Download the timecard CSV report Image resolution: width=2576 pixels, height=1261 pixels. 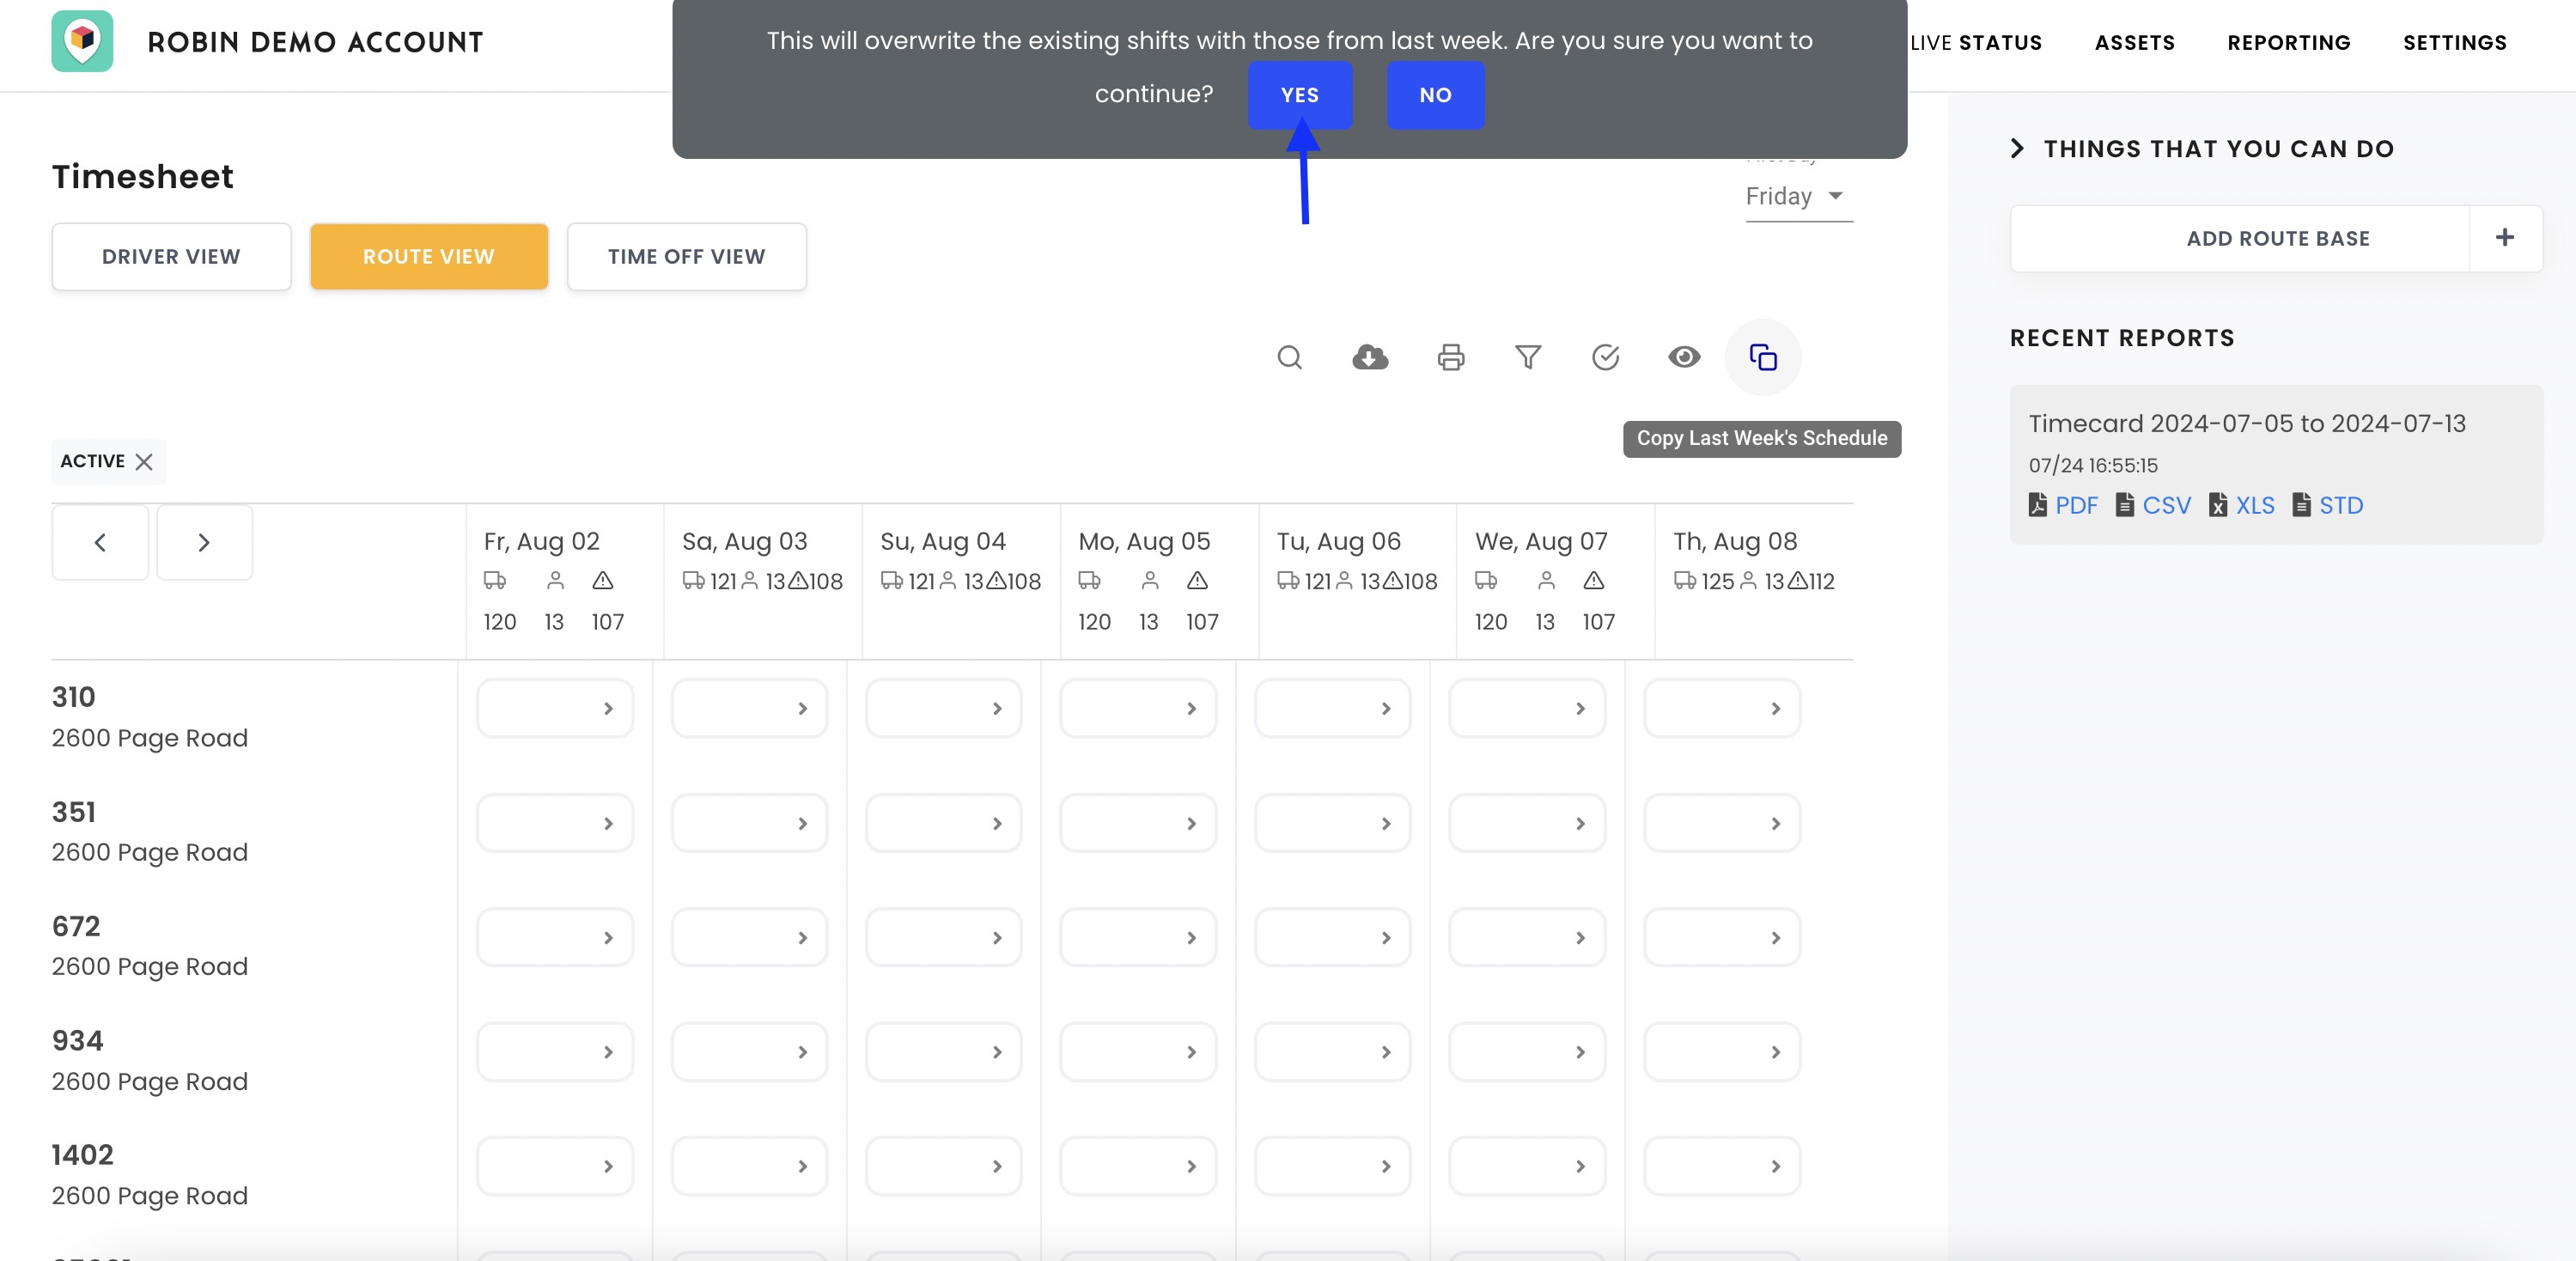[2153, 505]
